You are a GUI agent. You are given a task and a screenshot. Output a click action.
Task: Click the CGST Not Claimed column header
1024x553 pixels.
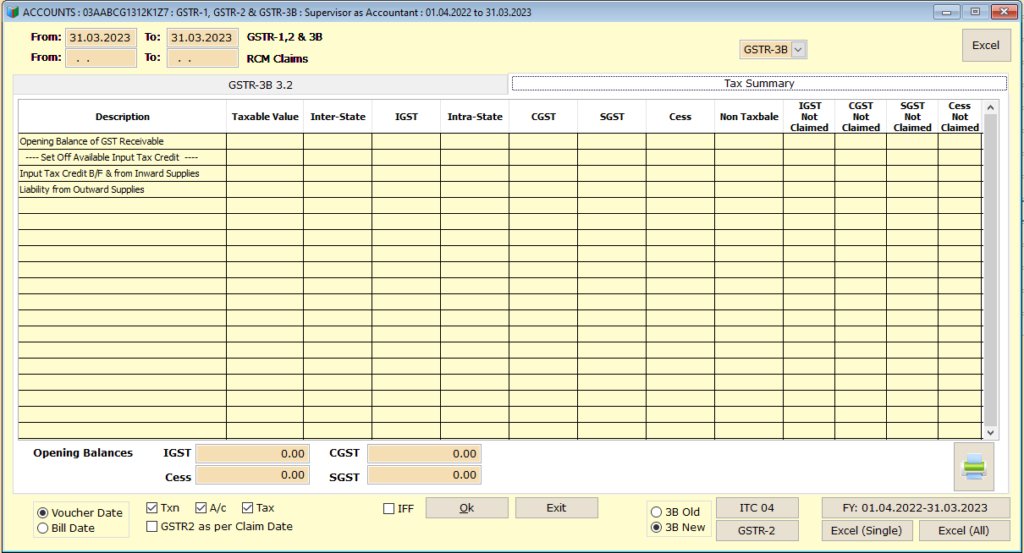click(x=861, y=117)
